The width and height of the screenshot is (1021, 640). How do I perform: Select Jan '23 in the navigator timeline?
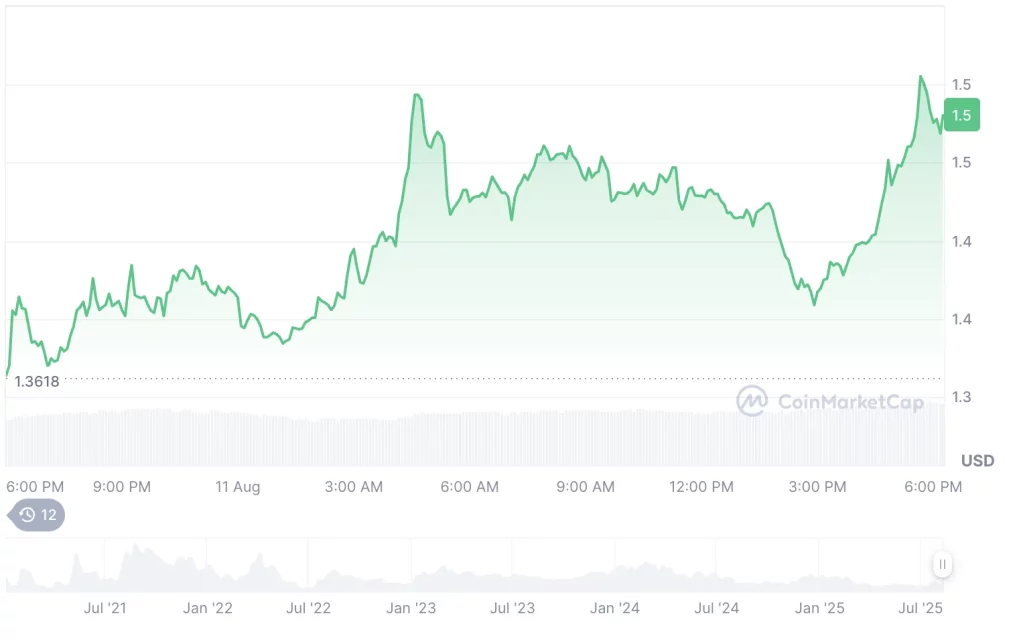[411, 608]
